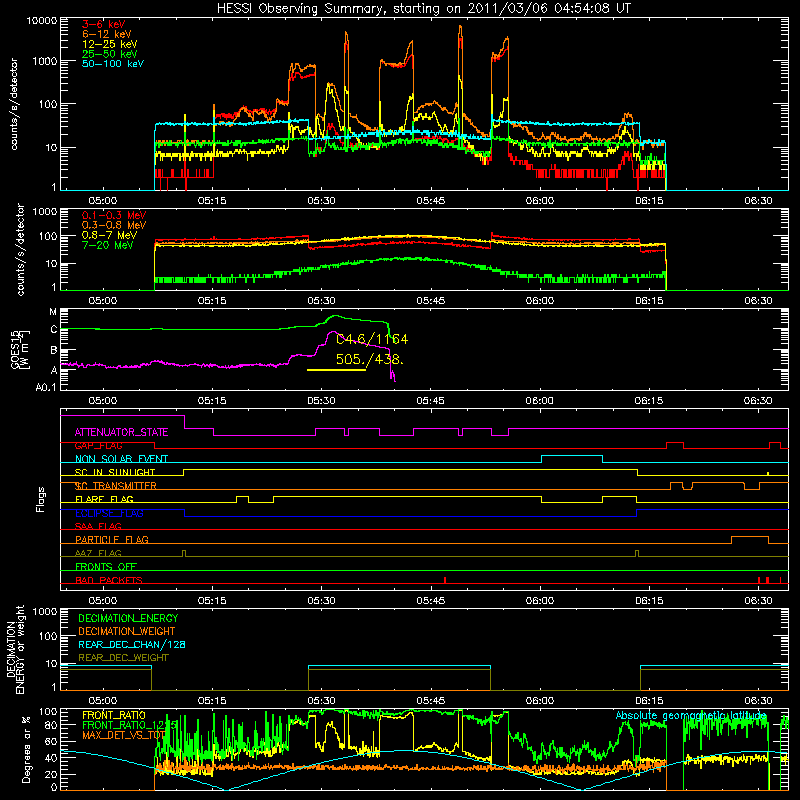
Task: Select the DECIMATION_ENERGY legend label
Action: coord(128,618)
